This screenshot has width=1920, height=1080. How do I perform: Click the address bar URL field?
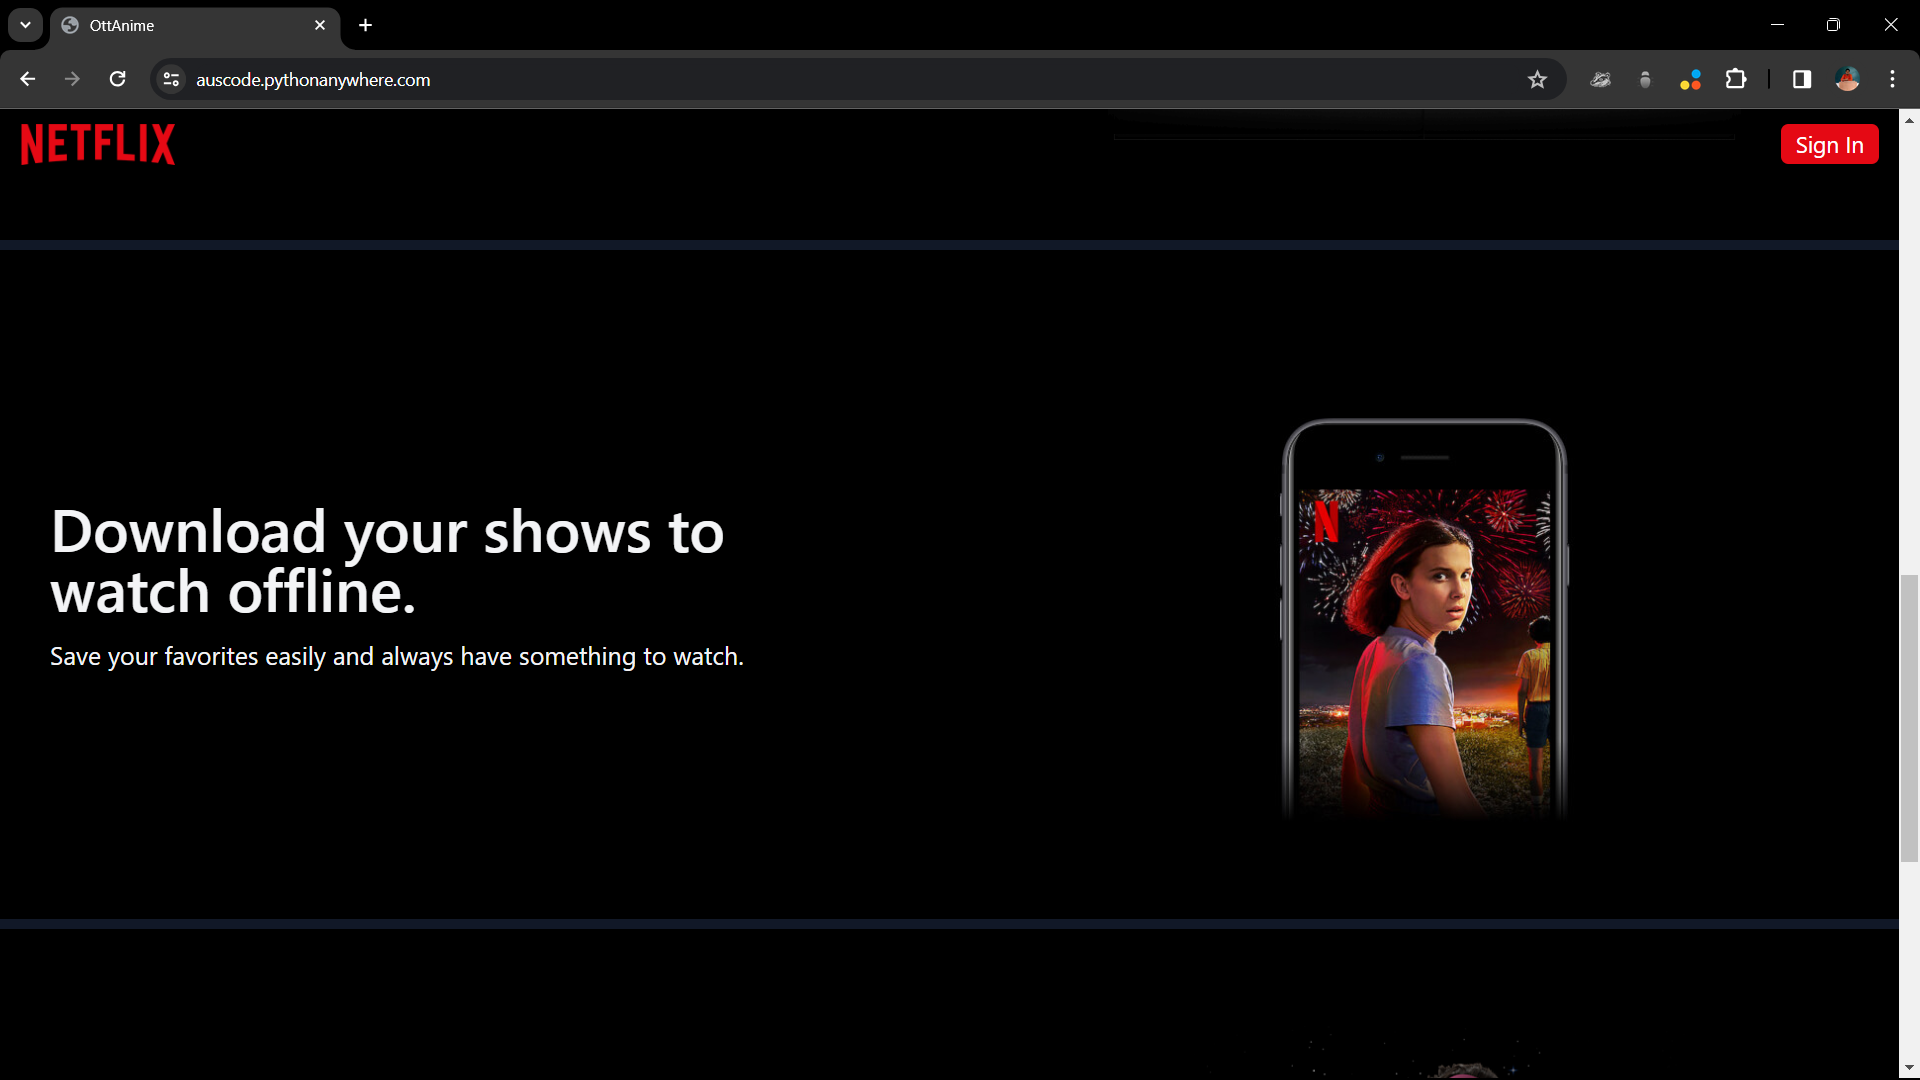tap(800, 79)
